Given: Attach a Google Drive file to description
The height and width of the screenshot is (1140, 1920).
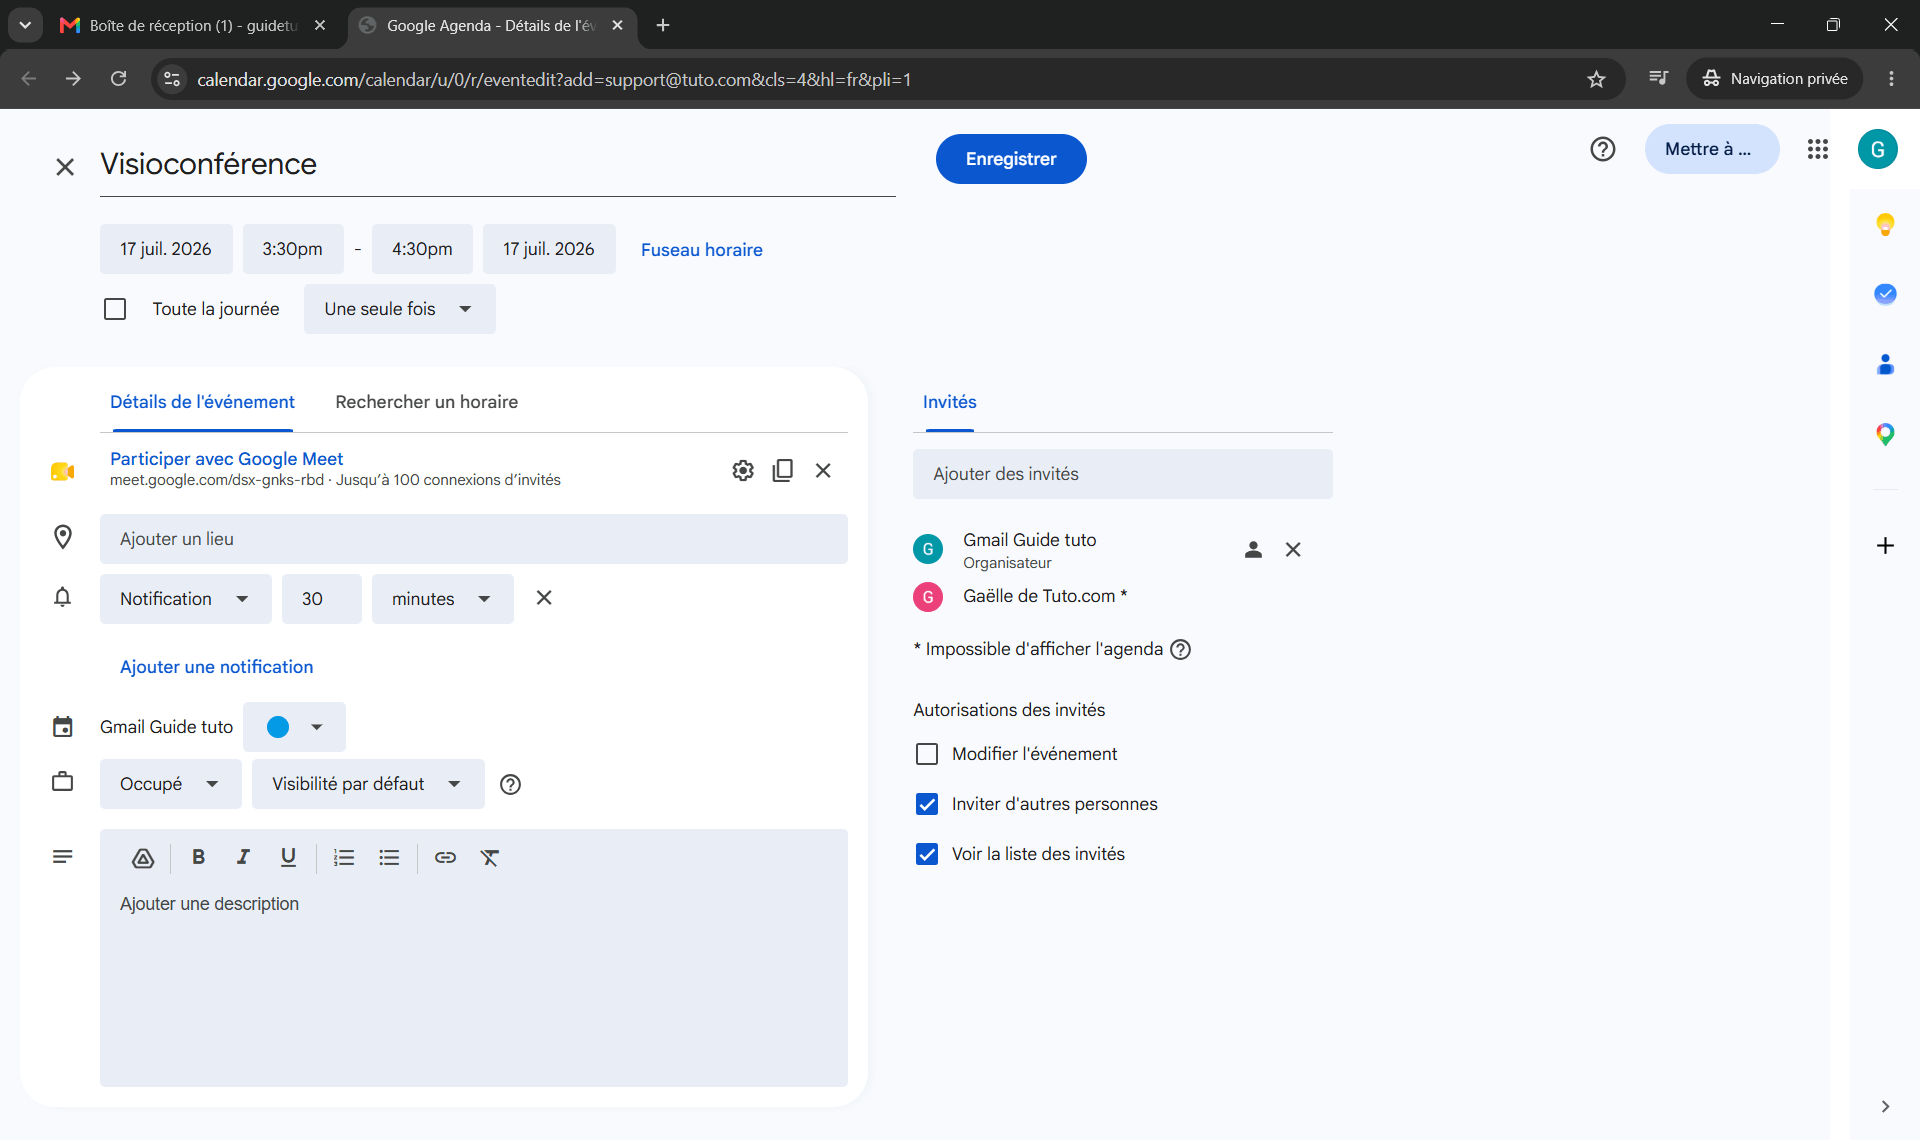Looking at the screenshot, I should 143,858.
